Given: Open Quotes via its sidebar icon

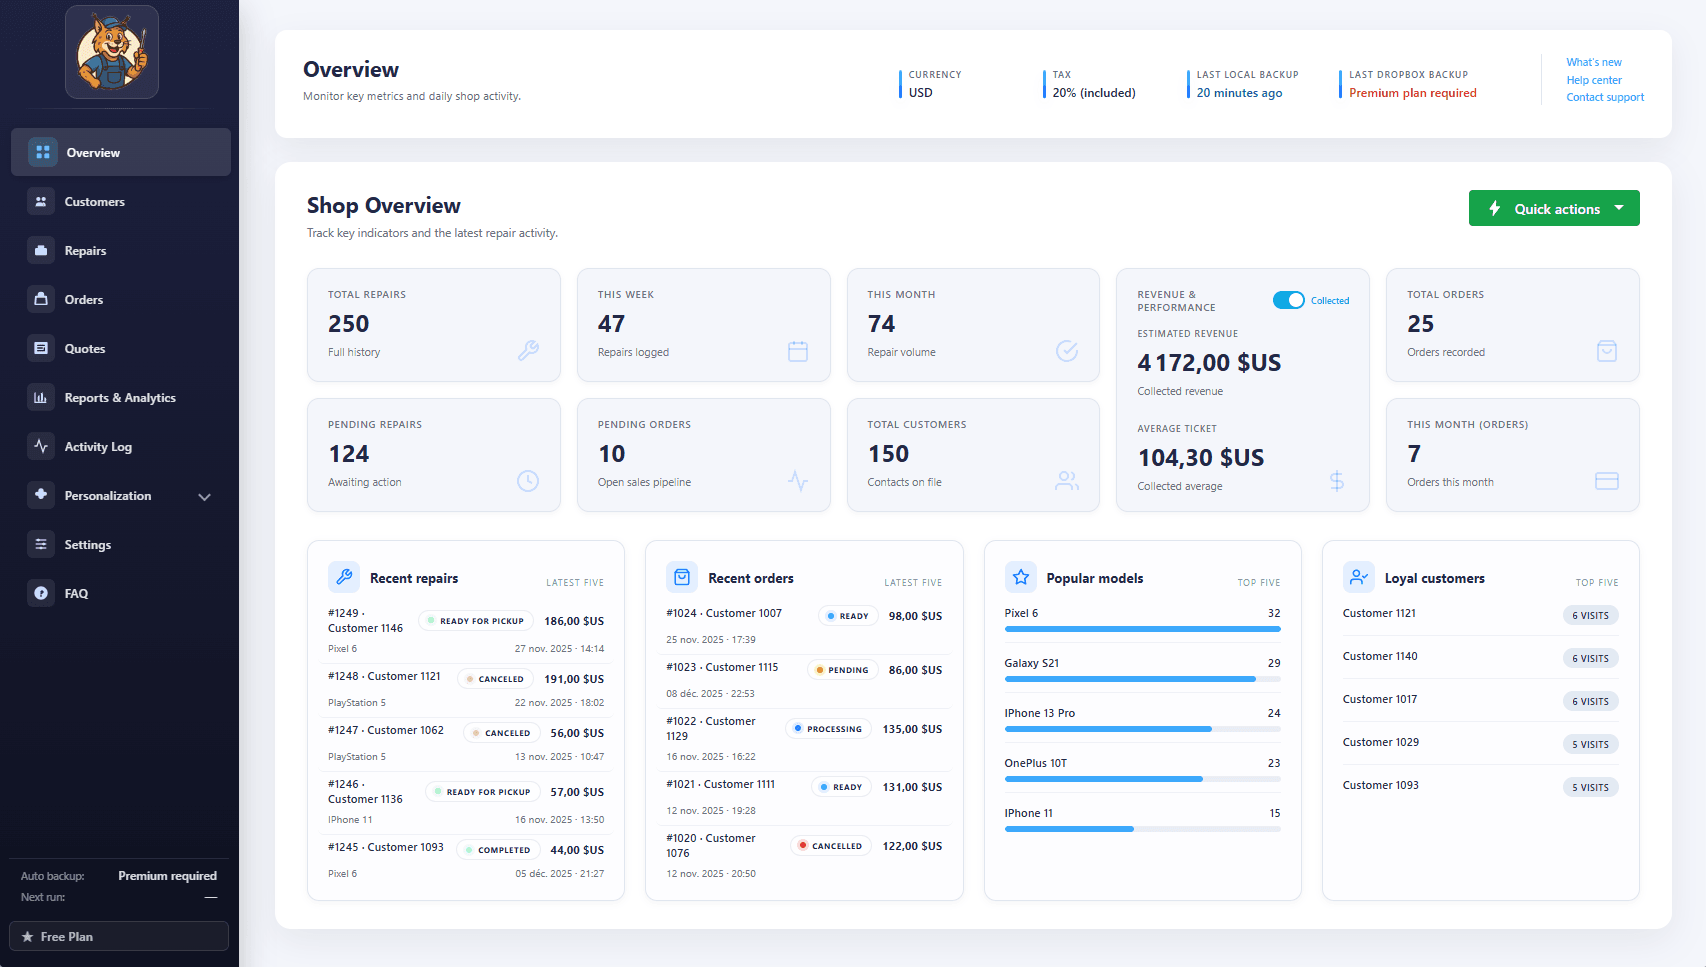Looking at the screenshot, I should pos(41,348).
